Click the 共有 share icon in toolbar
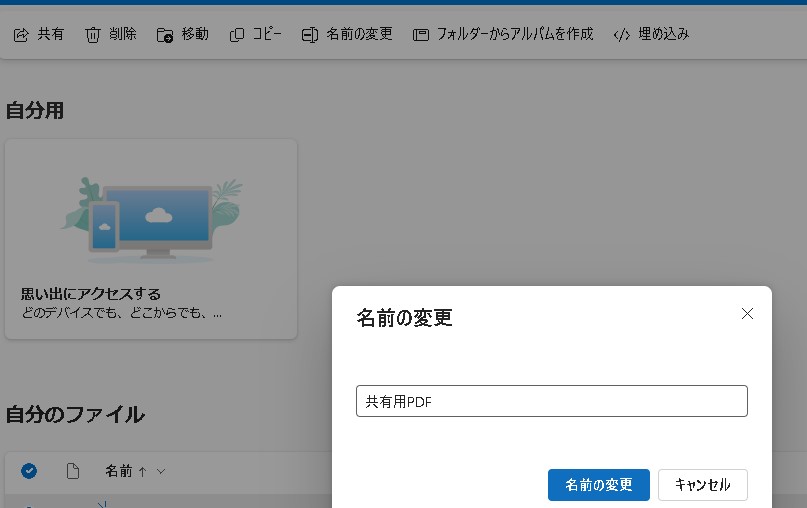The image size is (807, 508). point(21,35)
